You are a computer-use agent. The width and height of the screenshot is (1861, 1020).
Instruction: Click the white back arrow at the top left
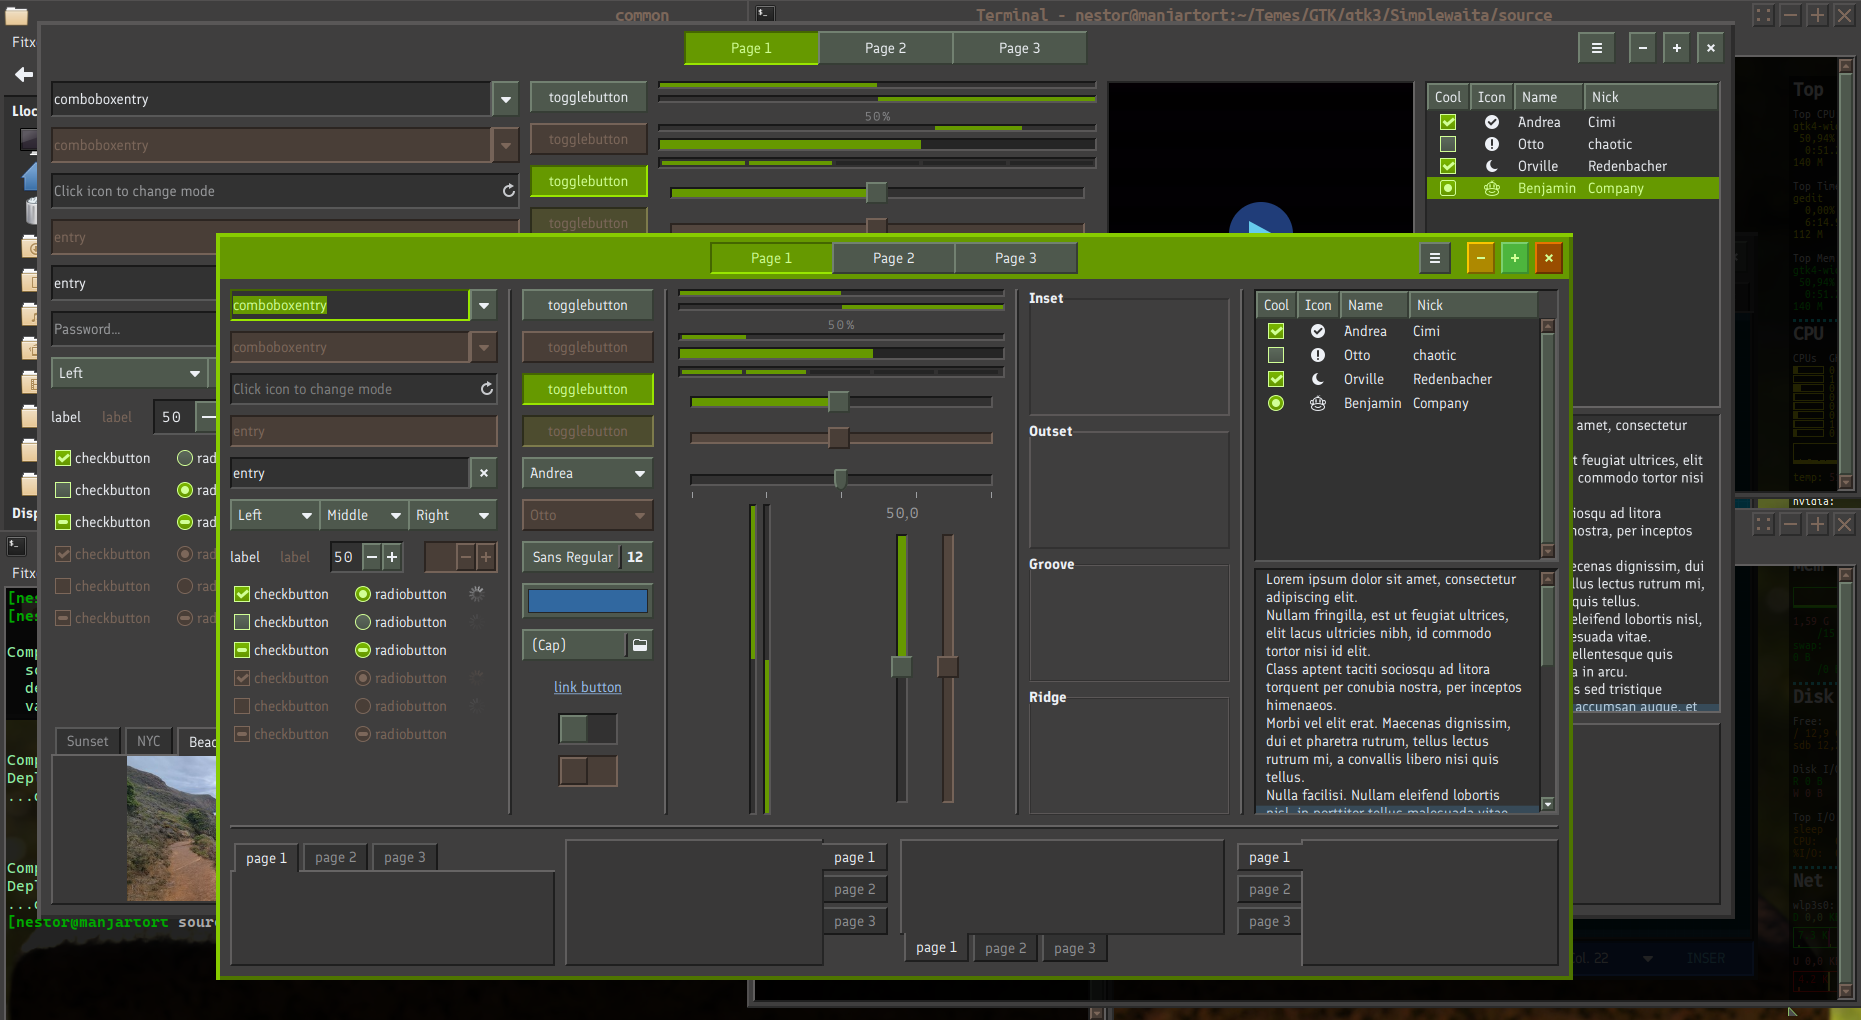(x=24, y=74)
